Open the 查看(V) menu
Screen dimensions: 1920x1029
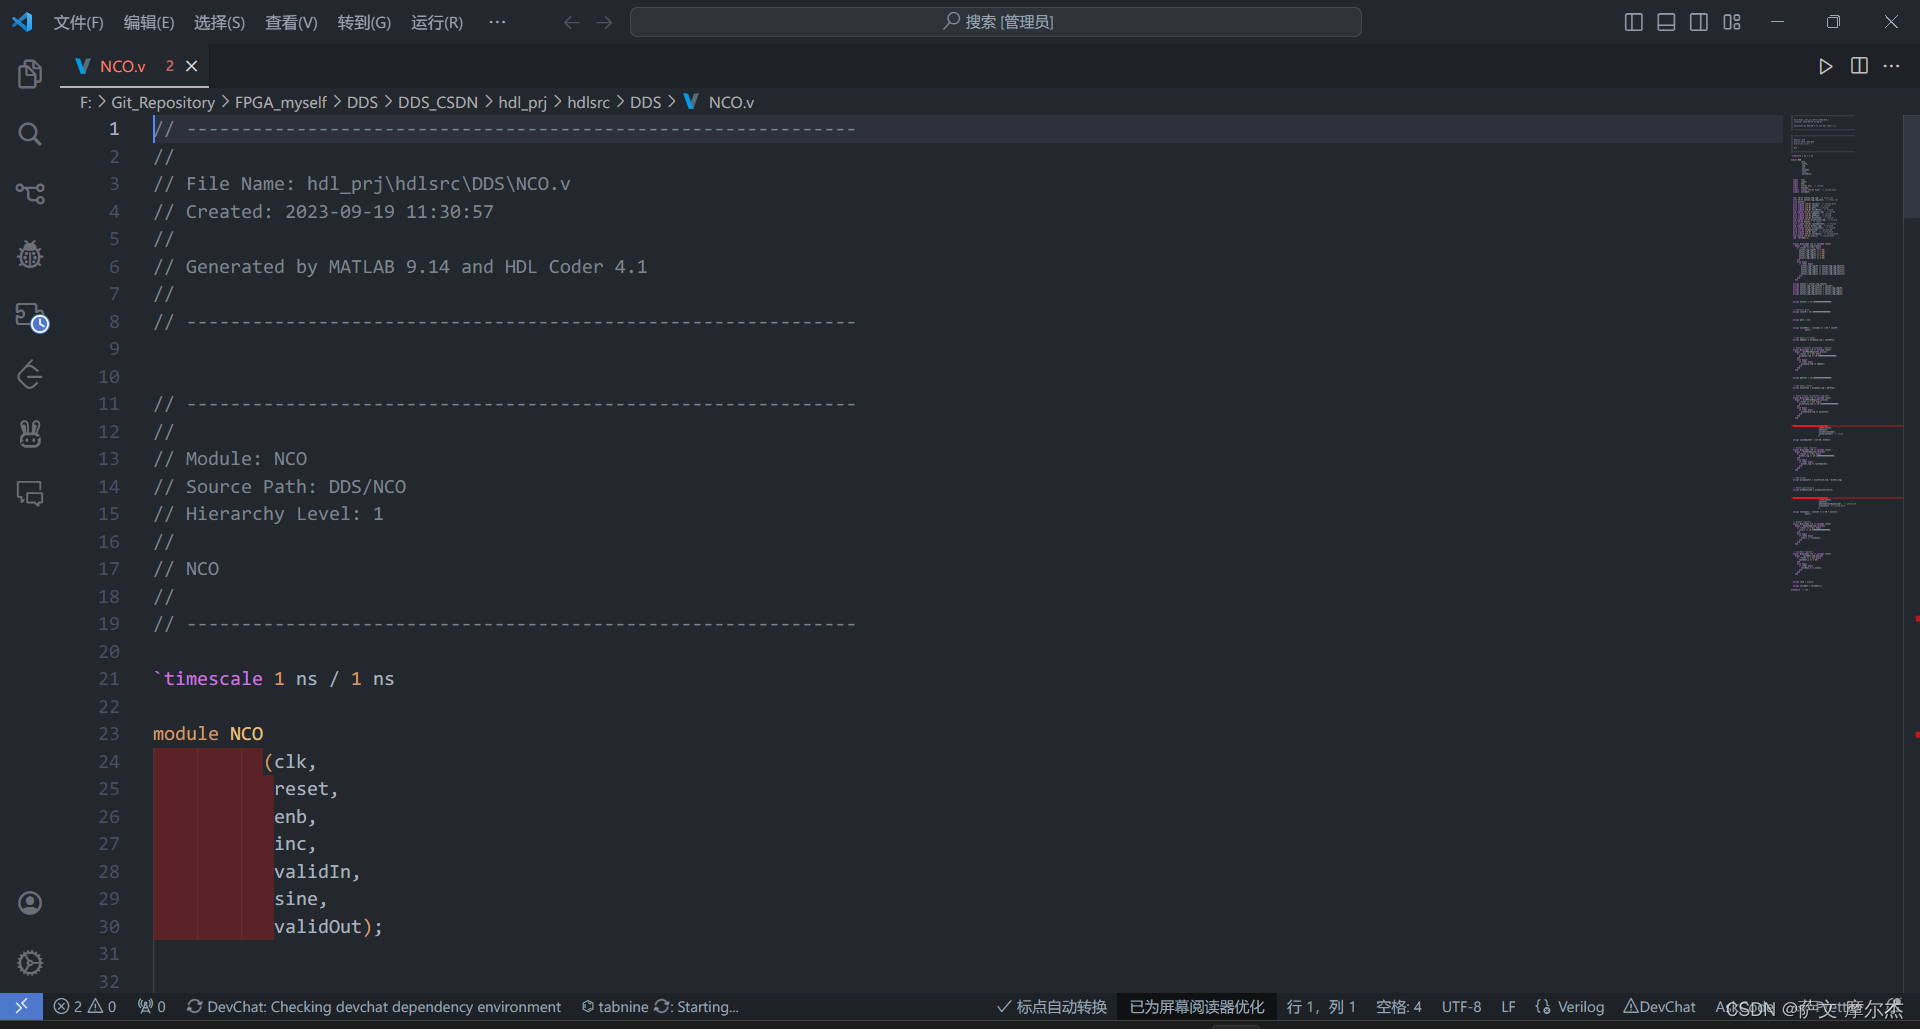291,22
